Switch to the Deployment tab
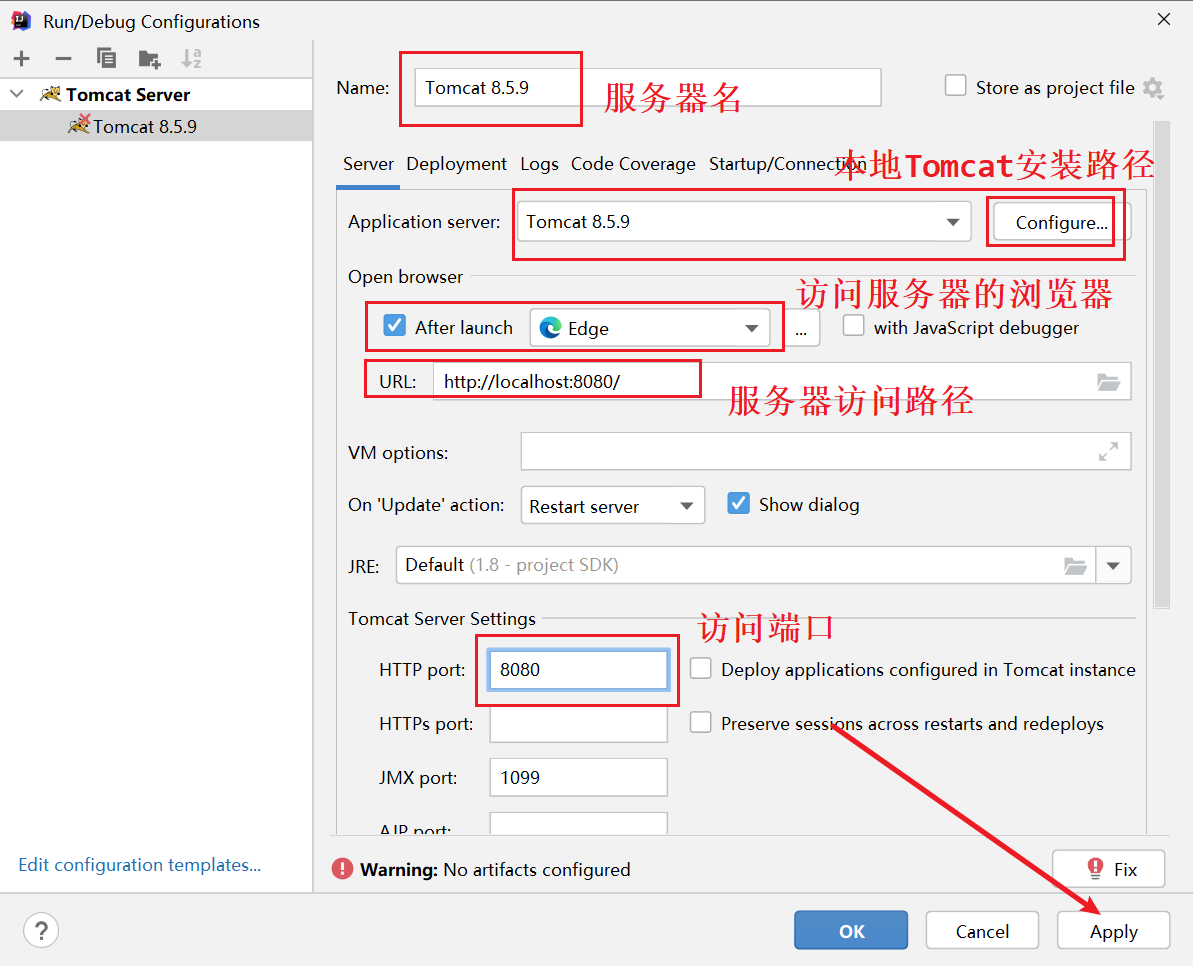The width and height of the screenshot is (1193, 966). (x=457, y=164)
